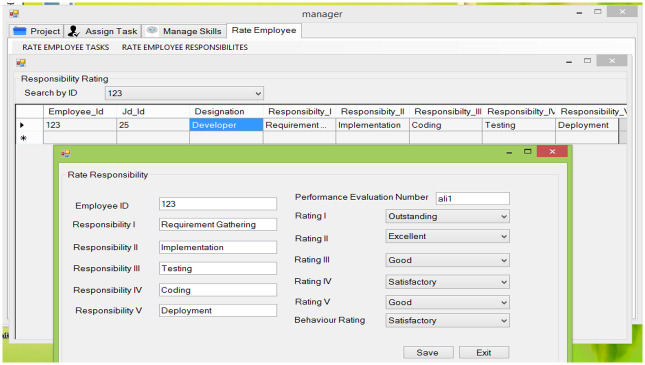Select the Requirement... cell in the grid
The width and height of the screenshot is (645, 365).
[299, 125]
